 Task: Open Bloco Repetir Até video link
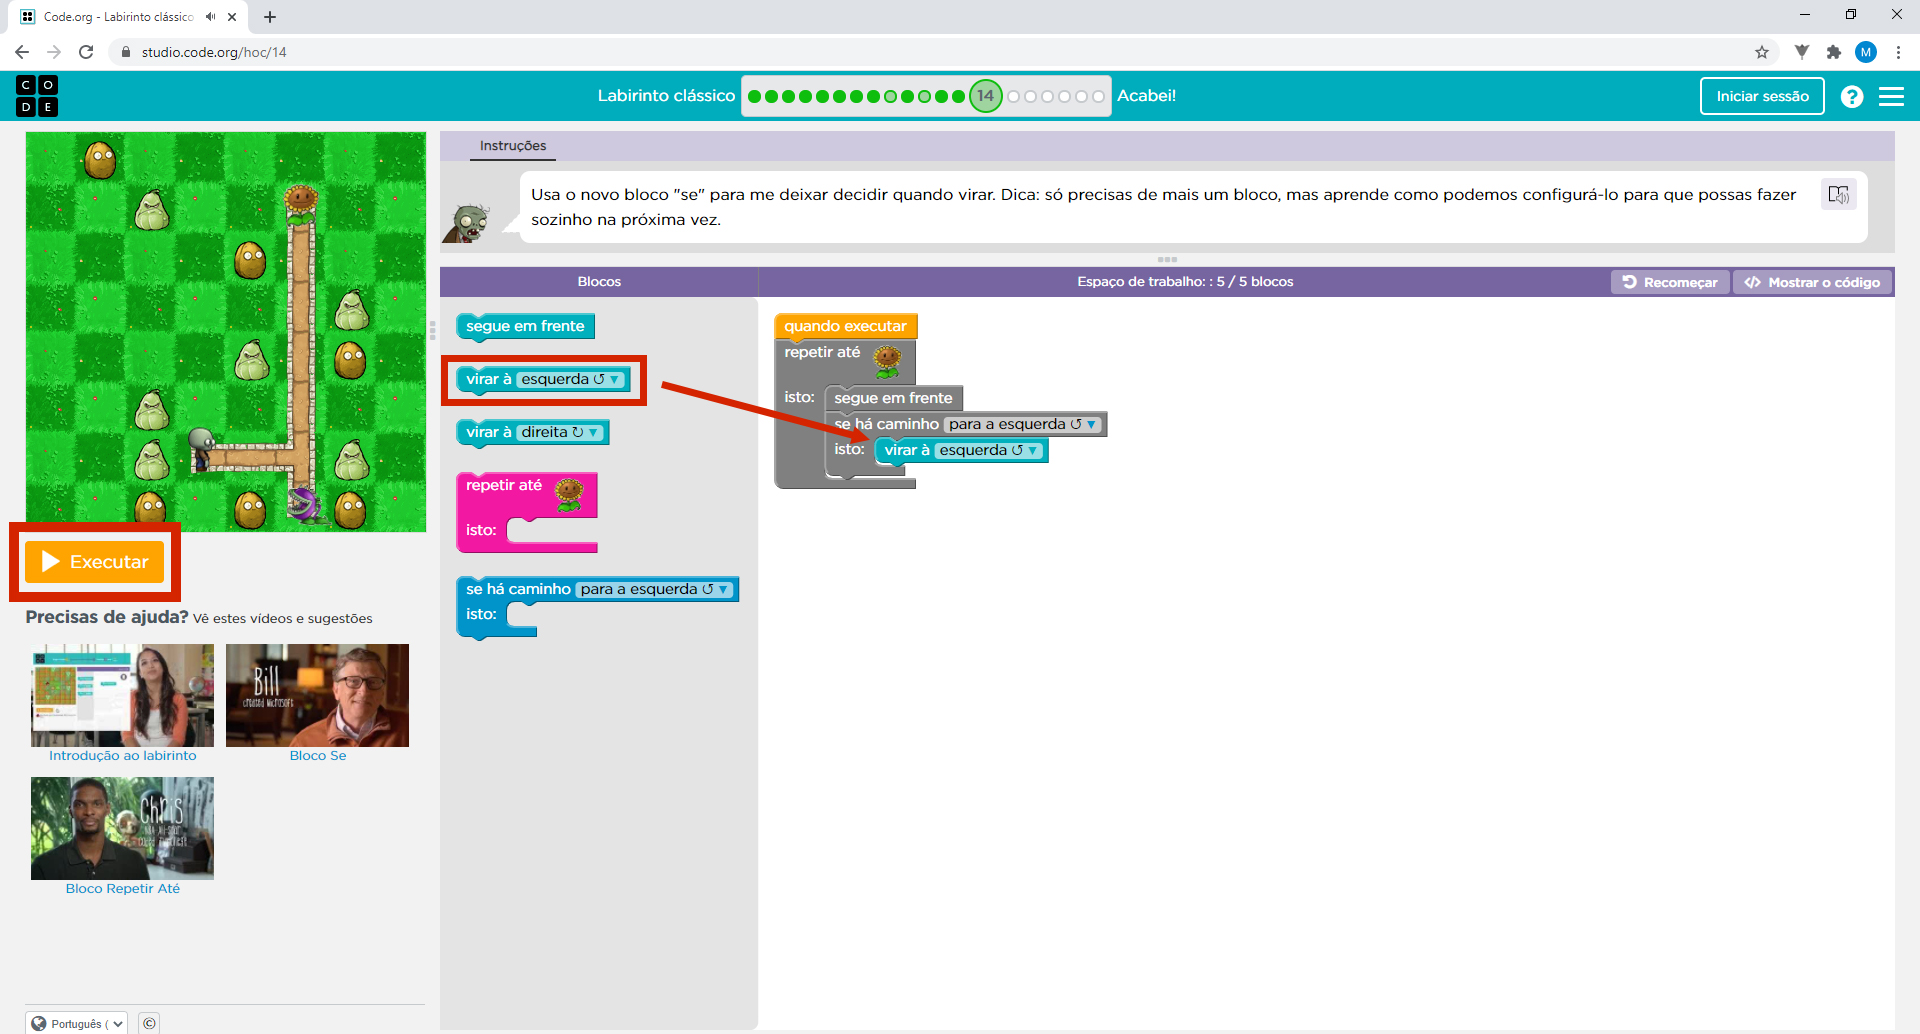[x=123, y=889]
